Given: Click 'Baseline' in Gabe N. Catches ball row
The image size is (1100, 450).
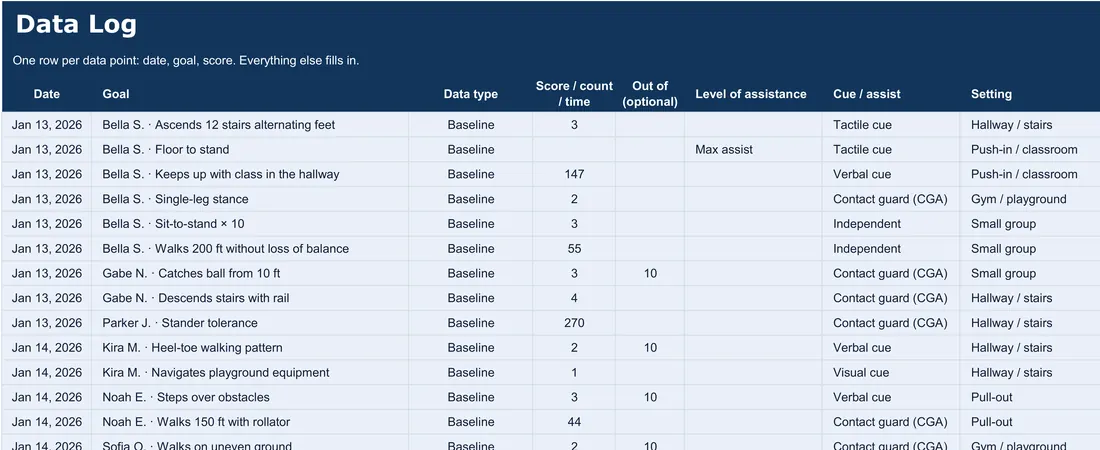Looking at the screenshot, I should pyautogui.click(x=471, y=273).
